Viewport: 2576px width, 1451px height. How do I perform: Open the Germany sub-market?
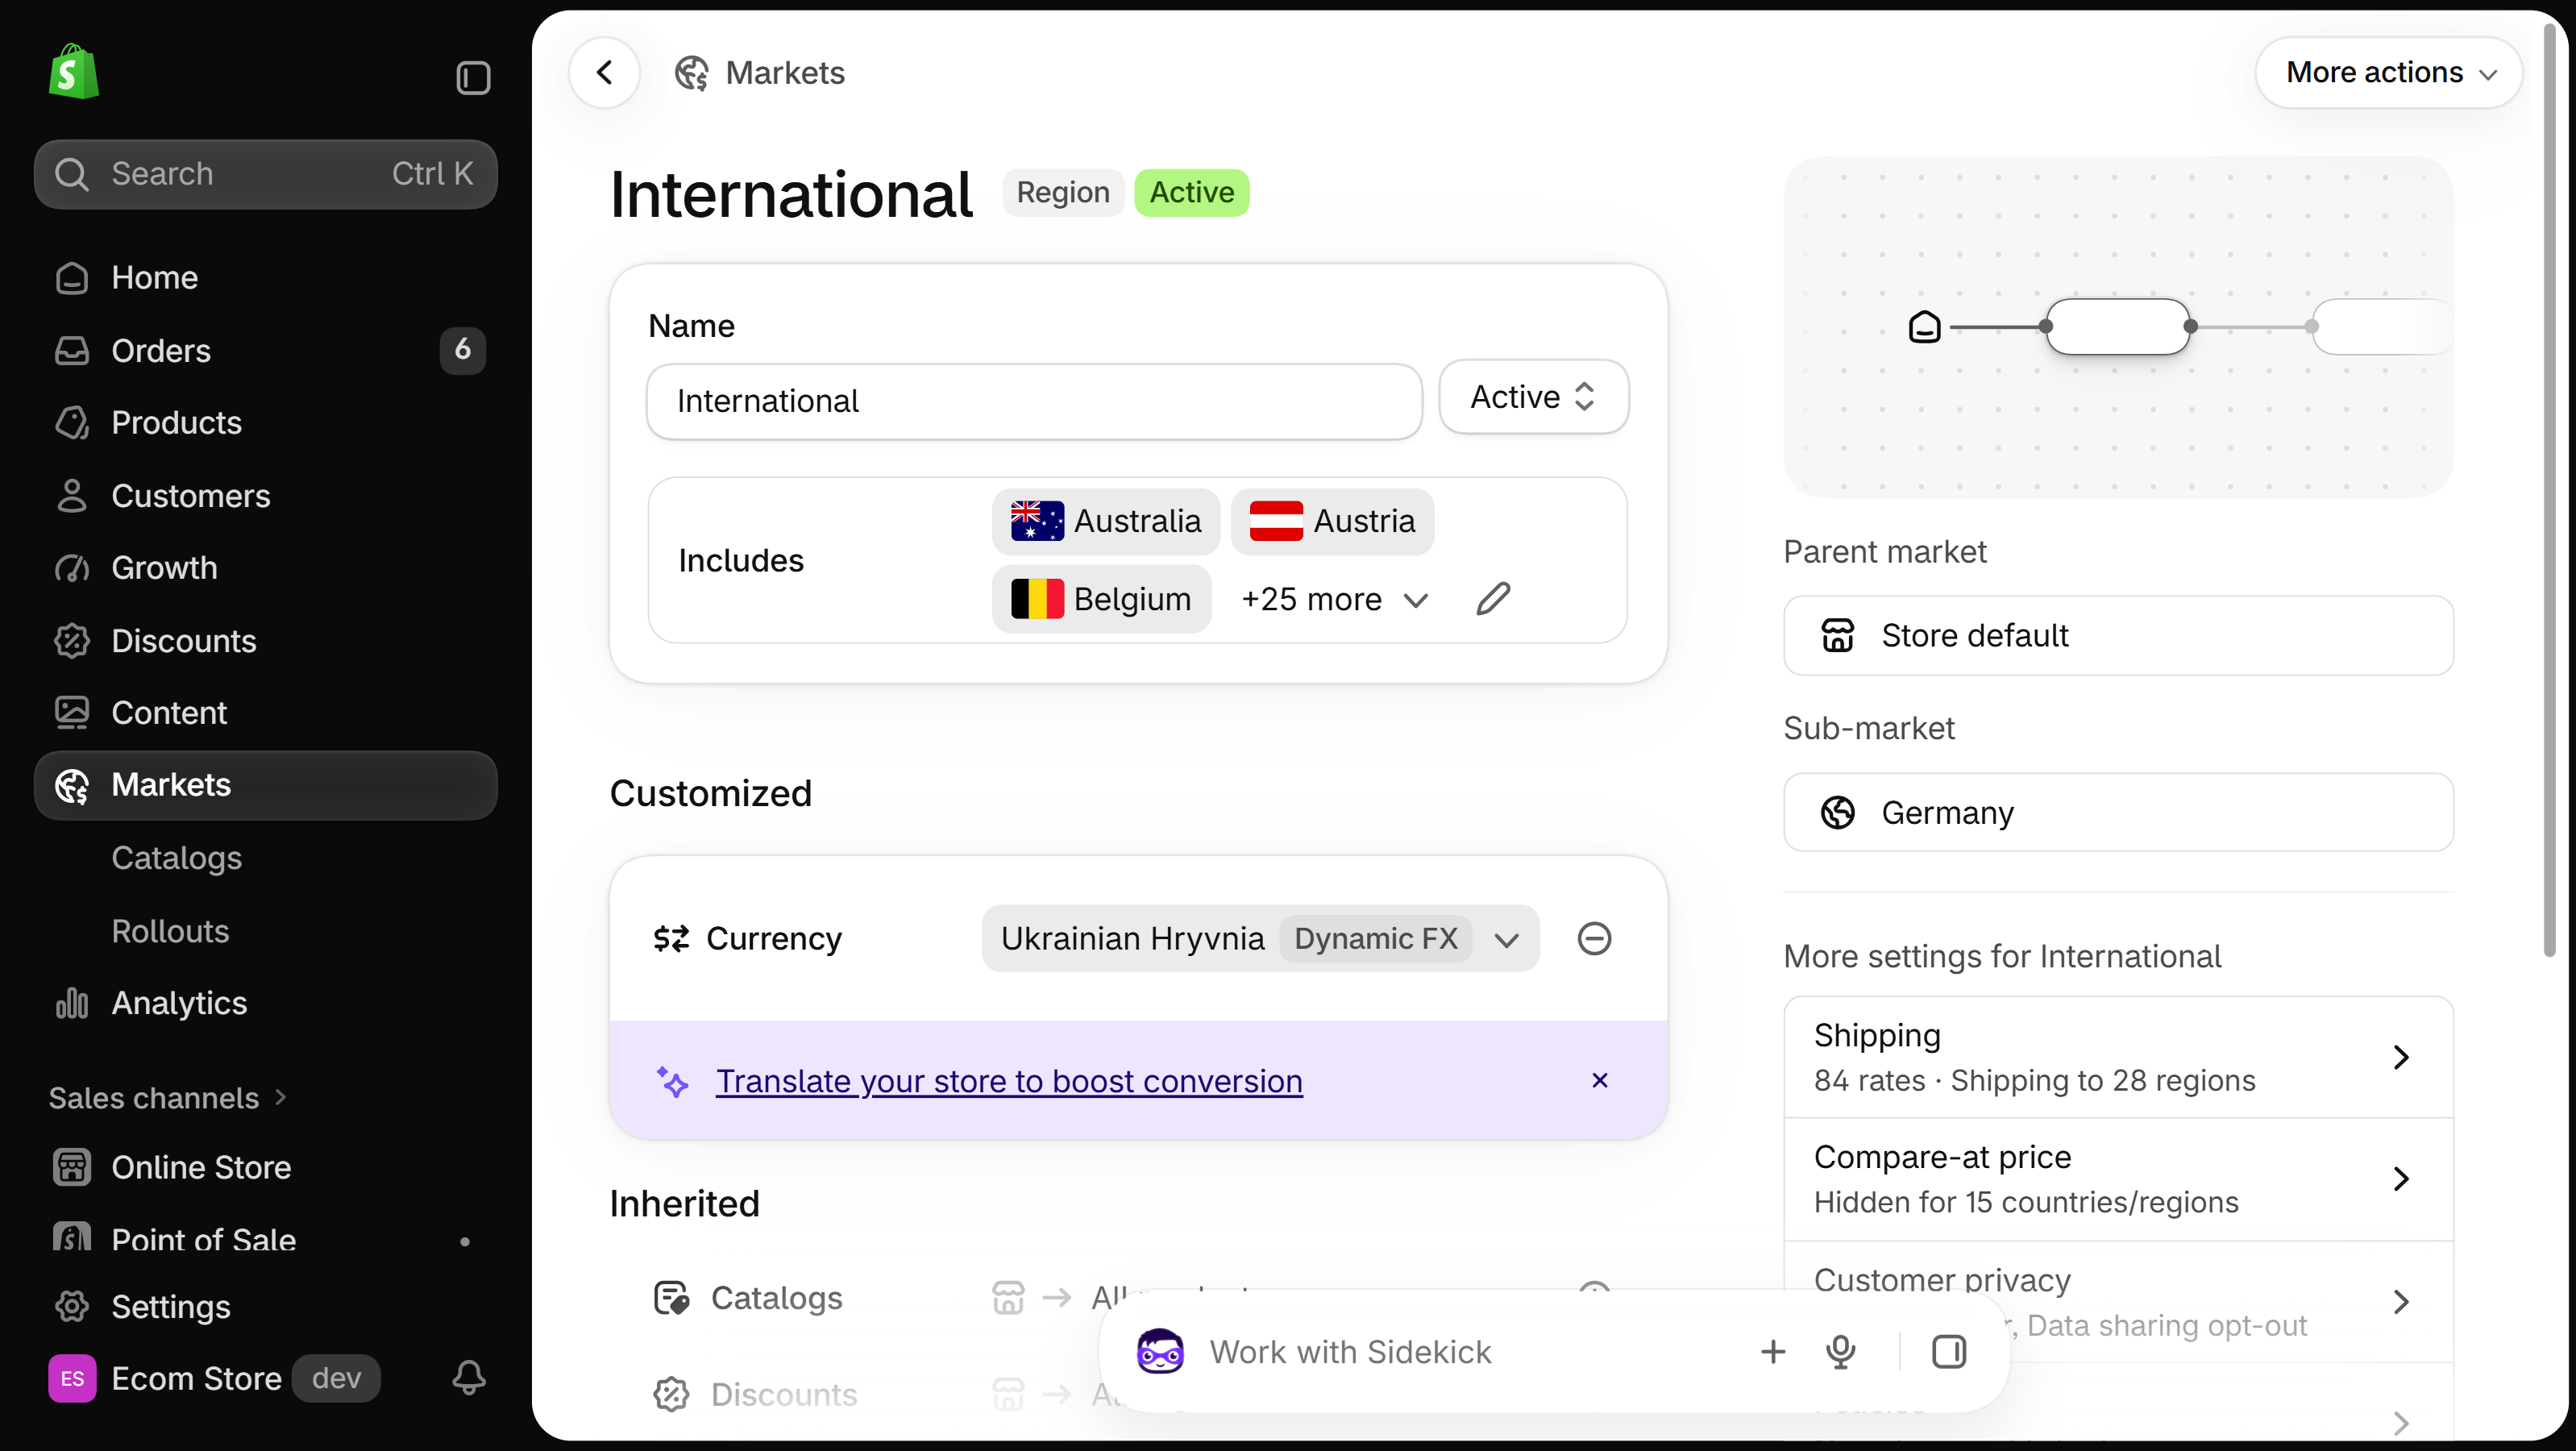point(2118,813)
